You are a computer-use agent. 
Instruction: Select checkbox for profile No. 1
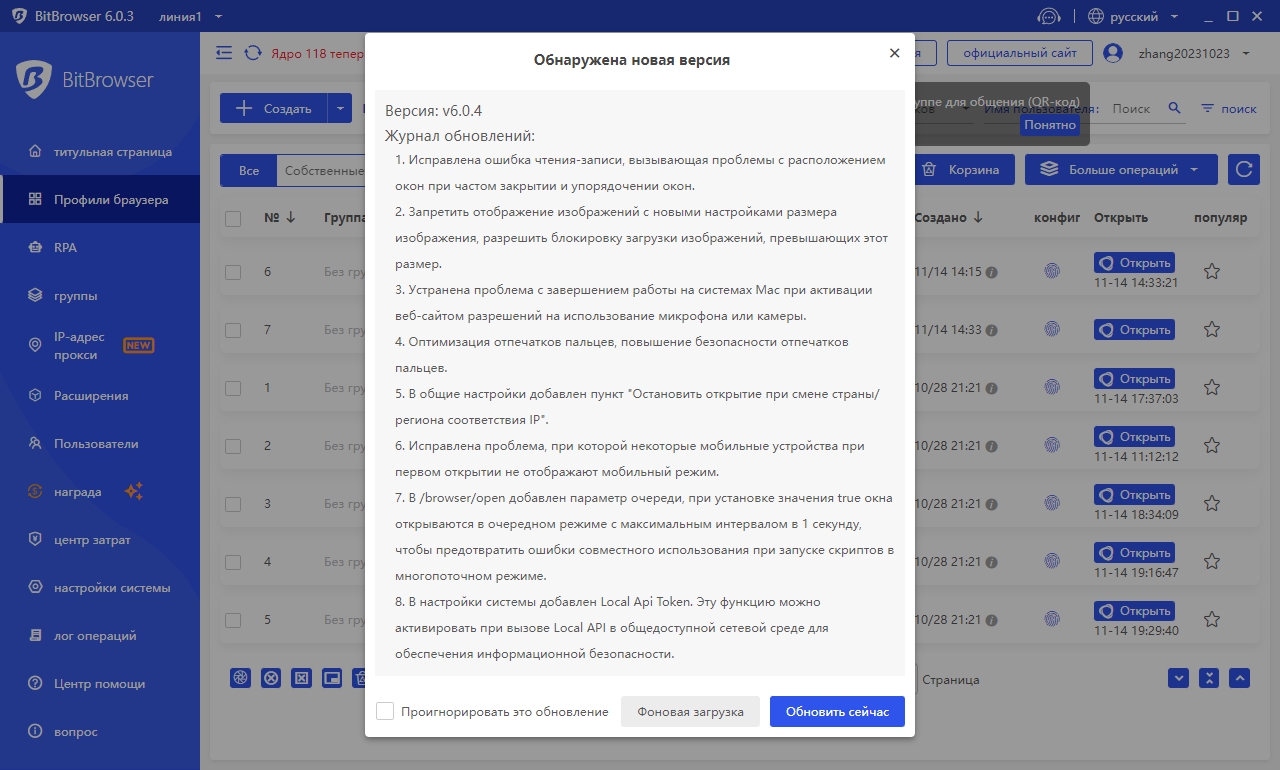pyautogui.click(x=233, y=388)
